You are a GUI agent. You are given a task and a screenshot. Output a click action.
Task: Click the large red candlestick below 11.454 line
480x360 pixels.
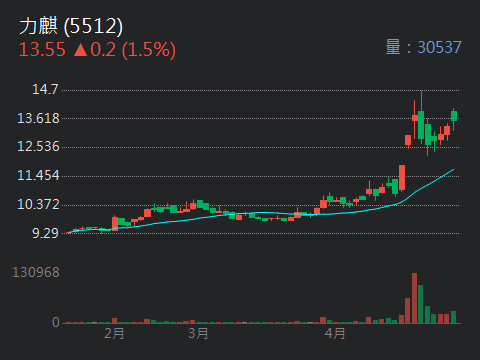click(x=402, y=178)
